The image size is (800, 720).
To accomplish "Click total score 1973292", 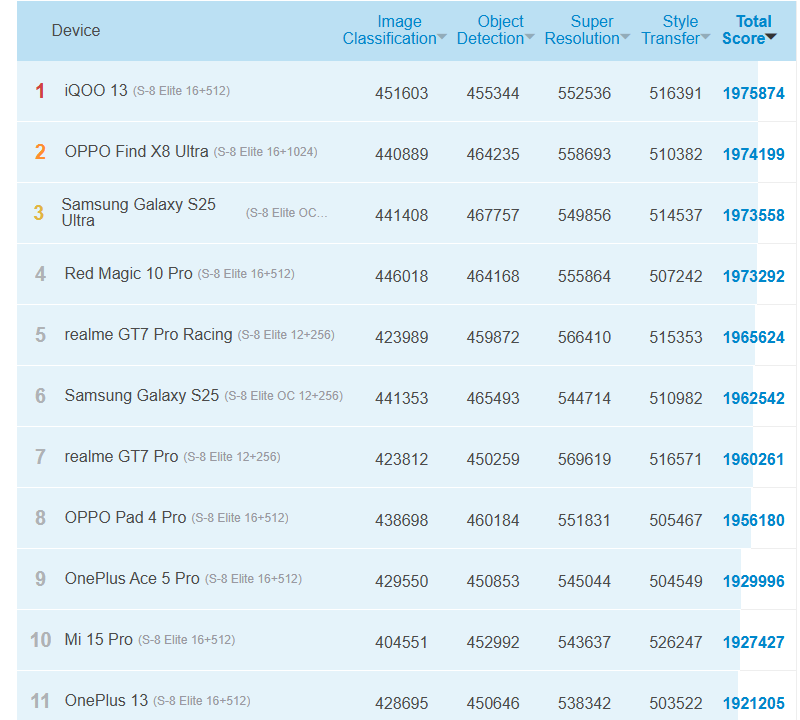I will (x=754, y=276).
